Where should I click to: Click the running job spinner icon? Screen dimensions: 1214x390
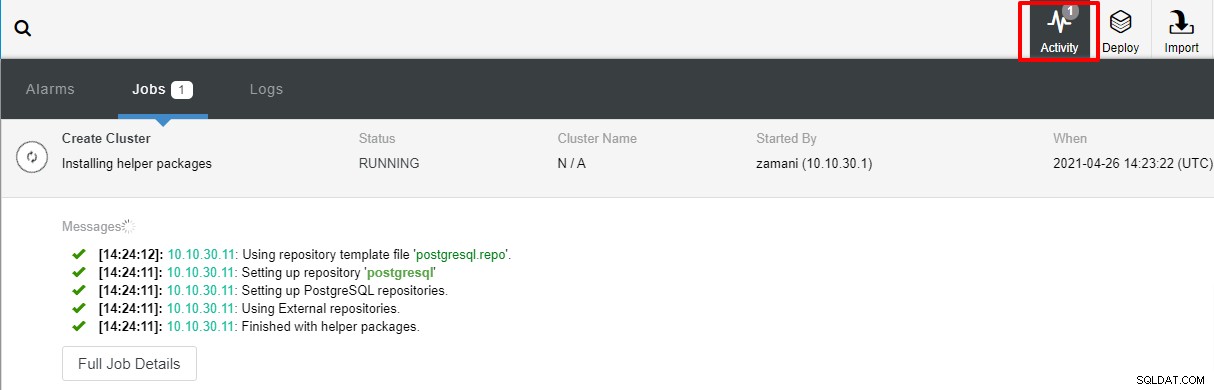[x=31, y=157]
